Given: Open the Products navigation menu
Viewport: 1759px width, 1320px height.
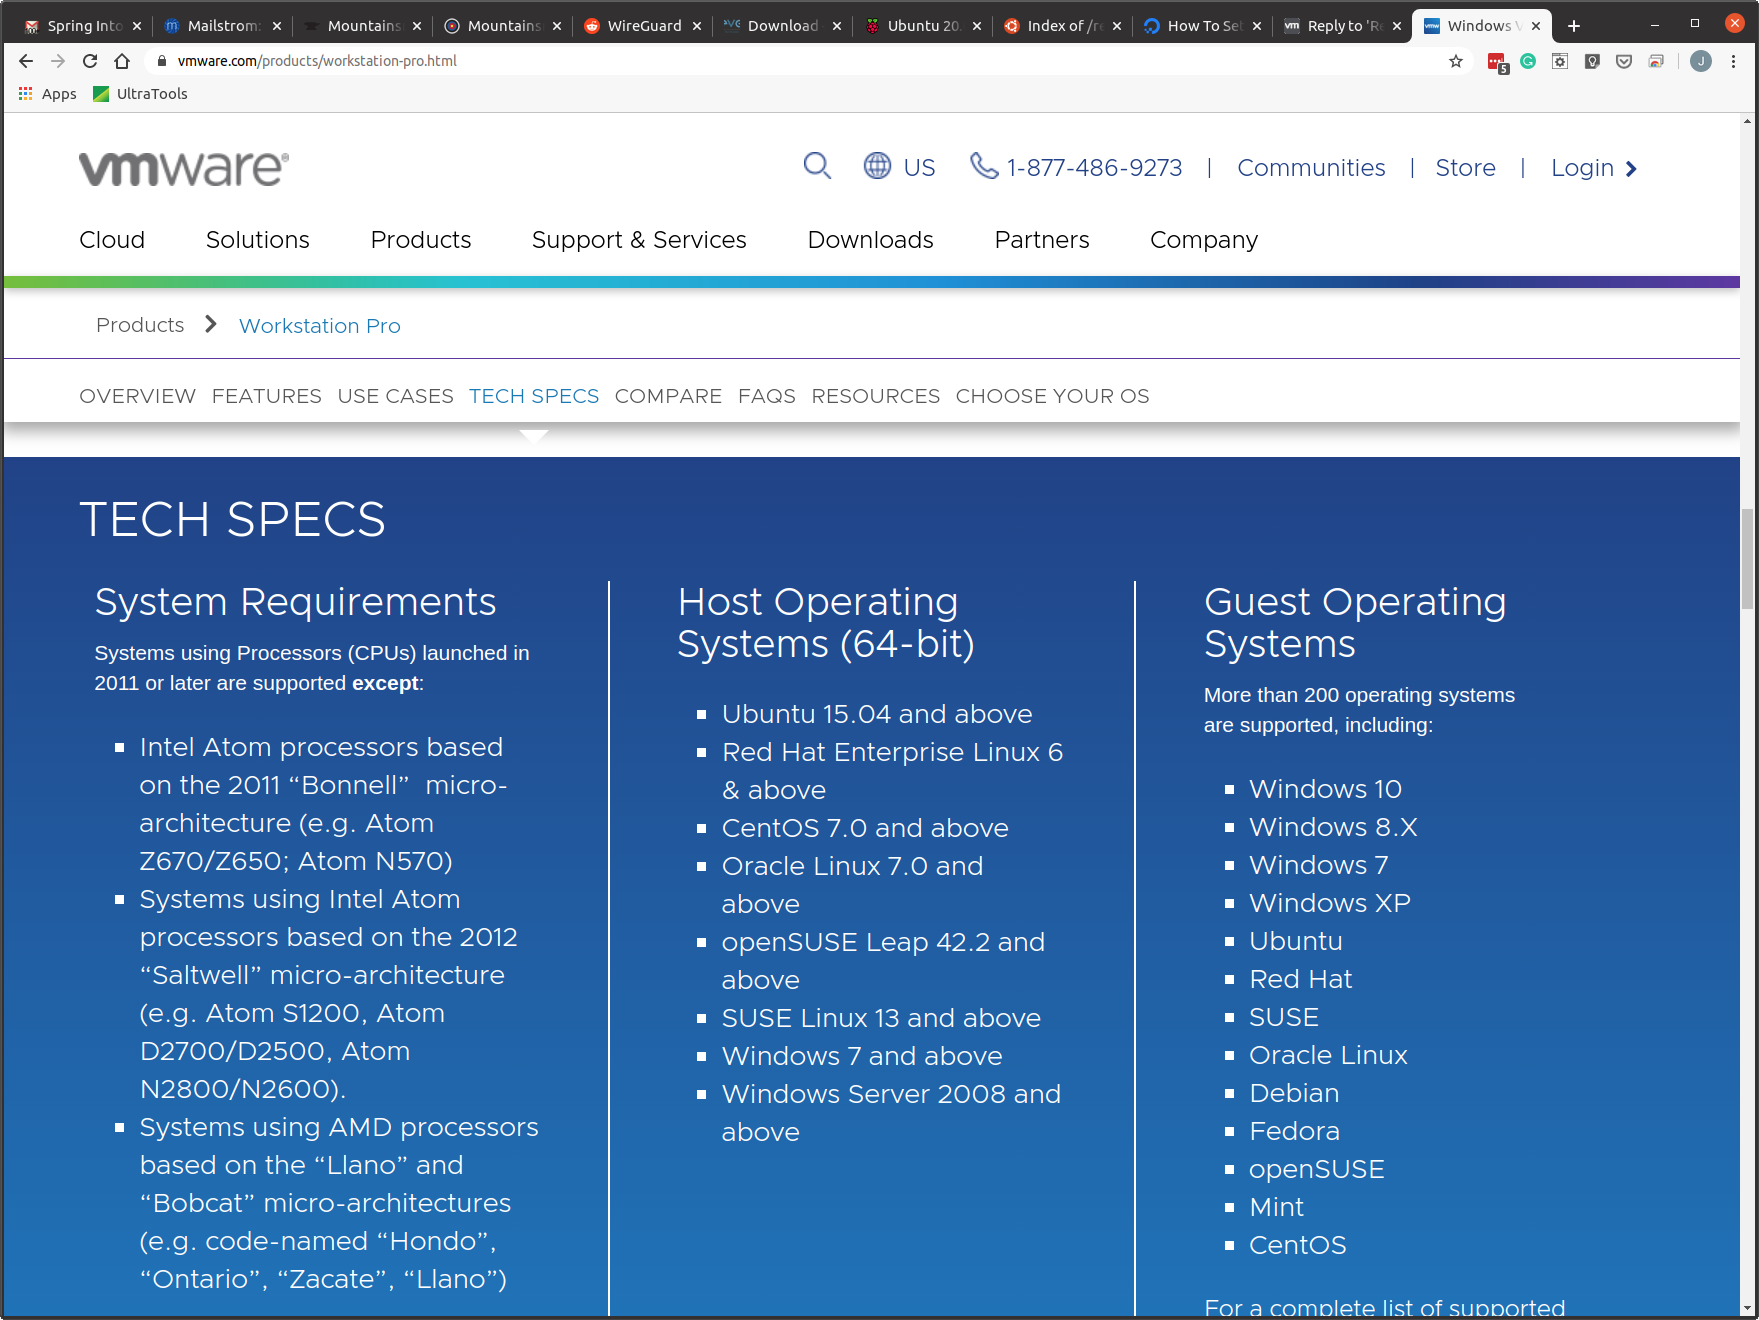Looking at the screenshot, I should pos(421,240).
